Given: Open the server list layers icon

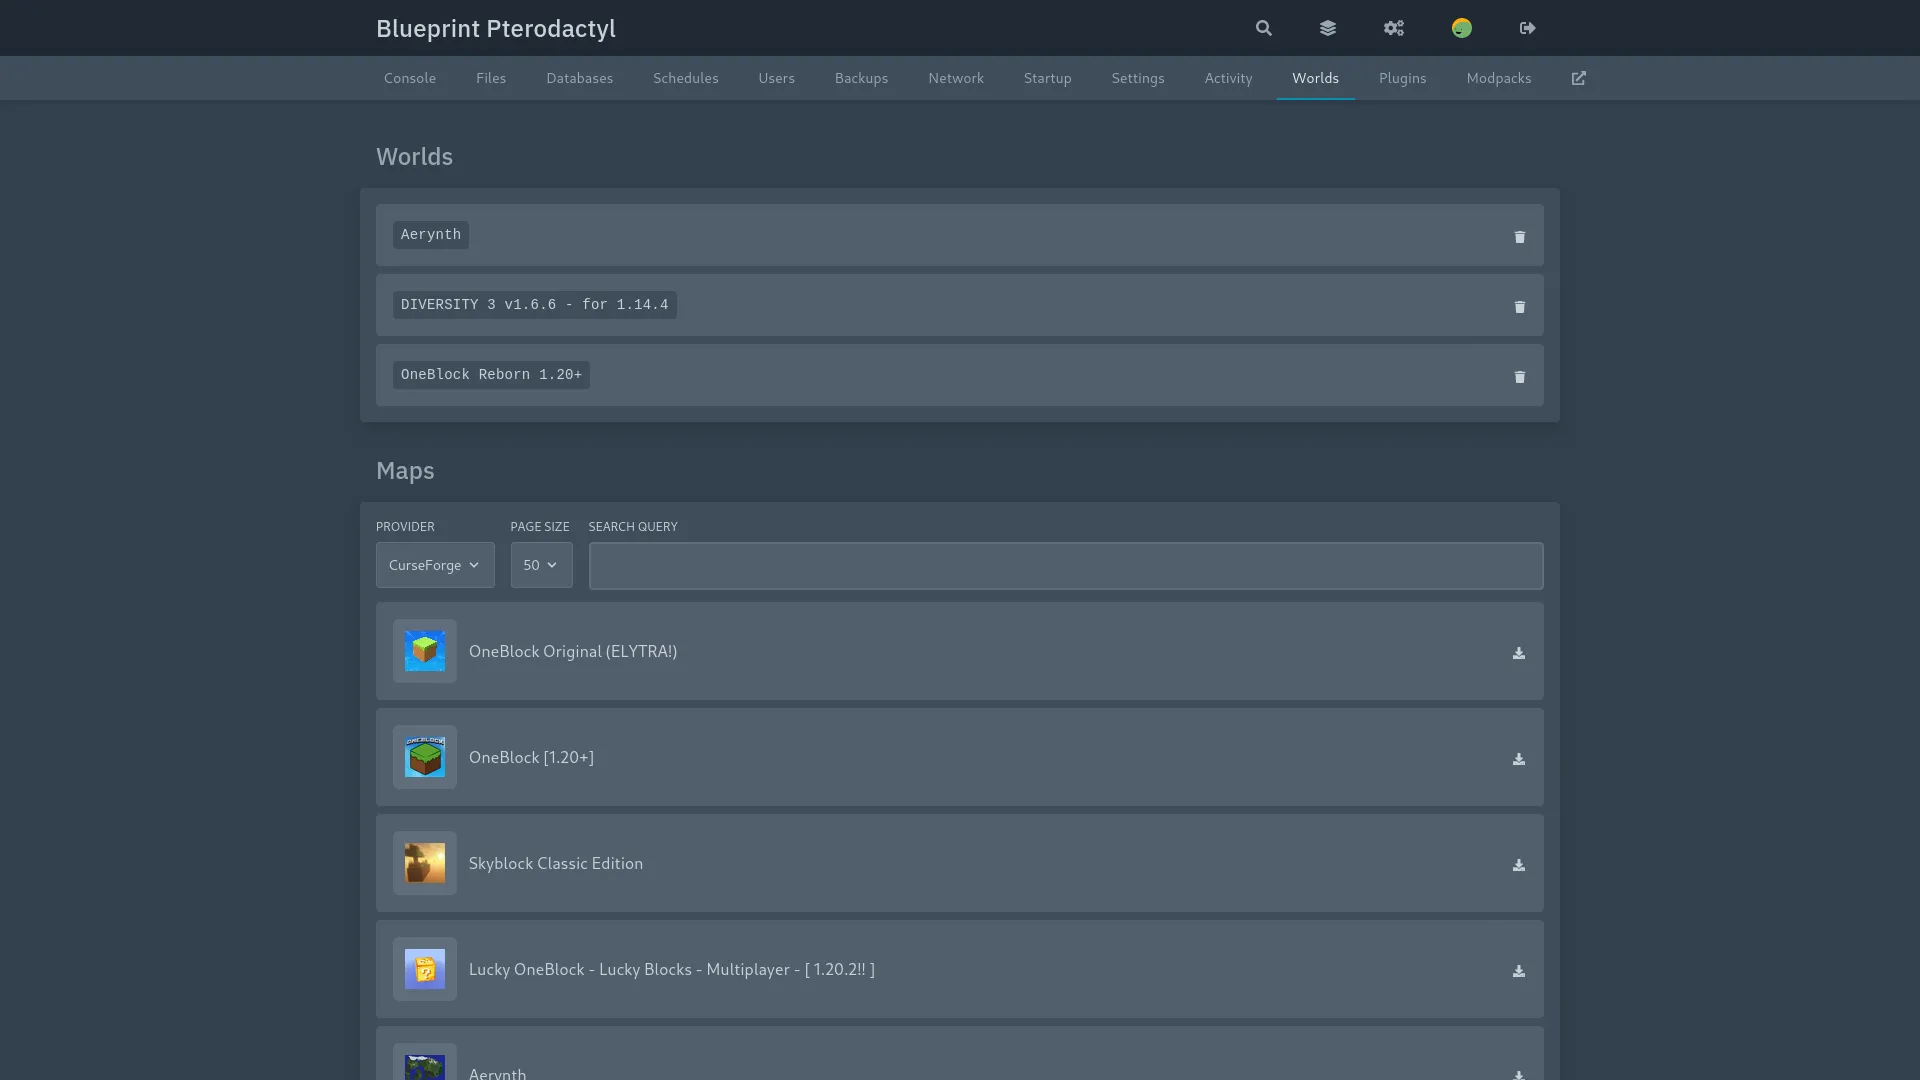Looking at the screenshot, I should click(x=1328, y=28).
